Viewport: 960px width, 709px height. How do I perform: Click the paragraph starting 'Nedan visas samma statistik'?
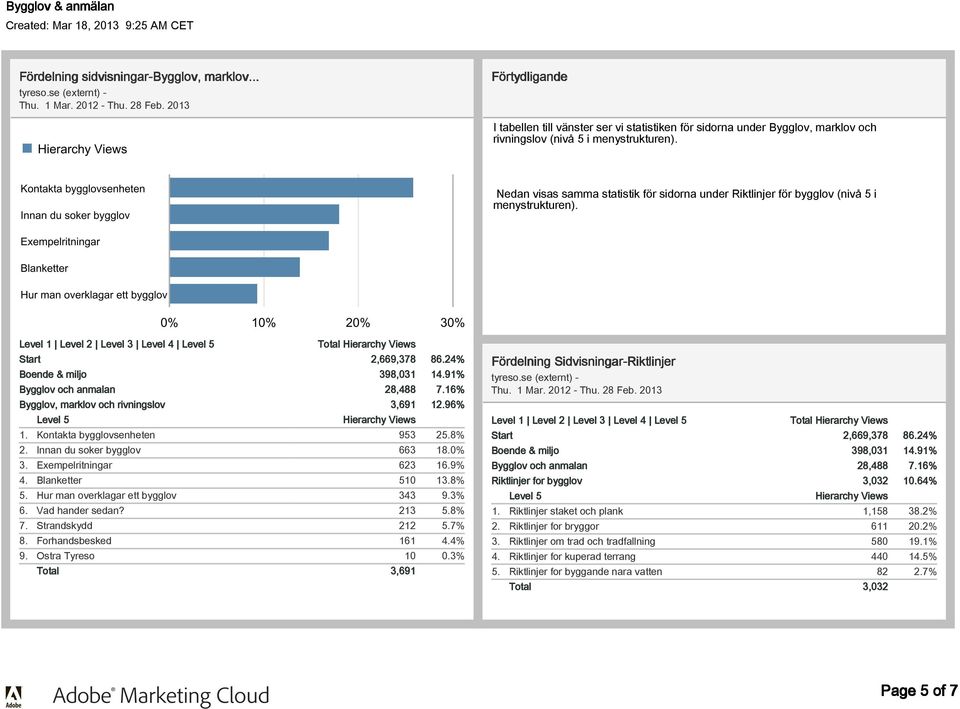(x=684, y=200)
